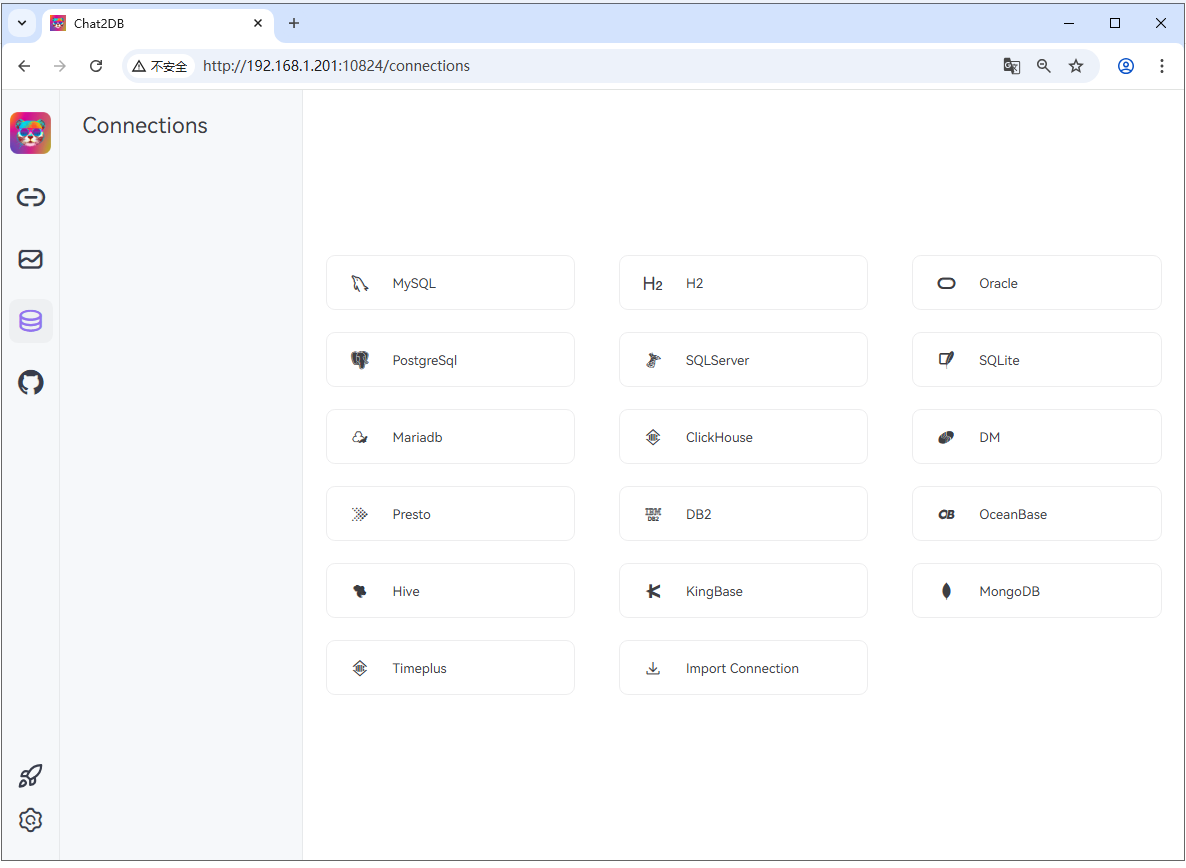The height and width of the screenshot is (868, 1186).
Task: Select the Chat2DB browser tab
Action: pos(157,23)
